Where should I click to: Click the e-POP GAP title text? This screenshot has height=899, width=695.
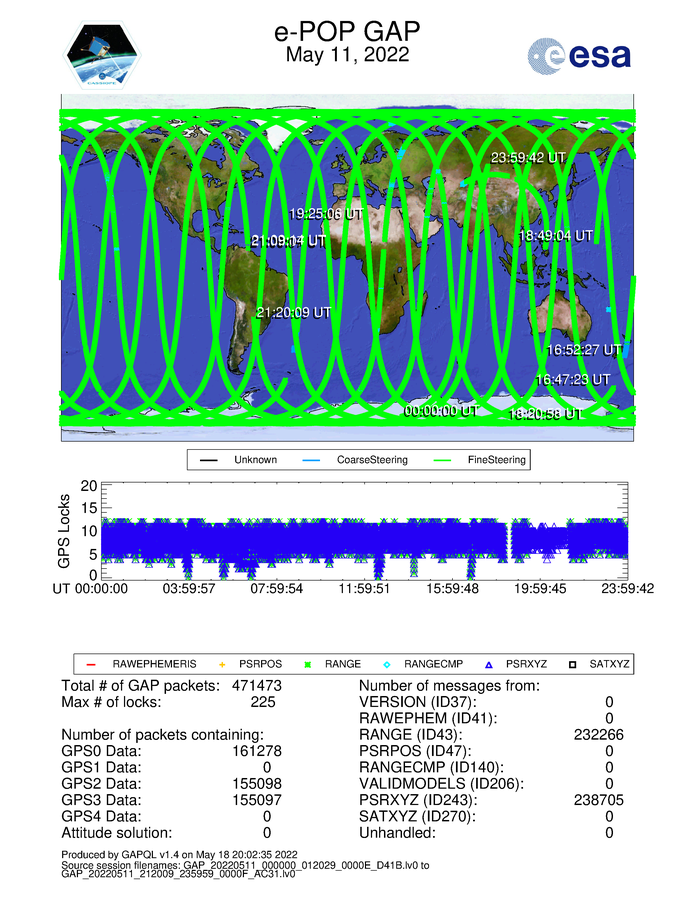[x=347, y=33]
